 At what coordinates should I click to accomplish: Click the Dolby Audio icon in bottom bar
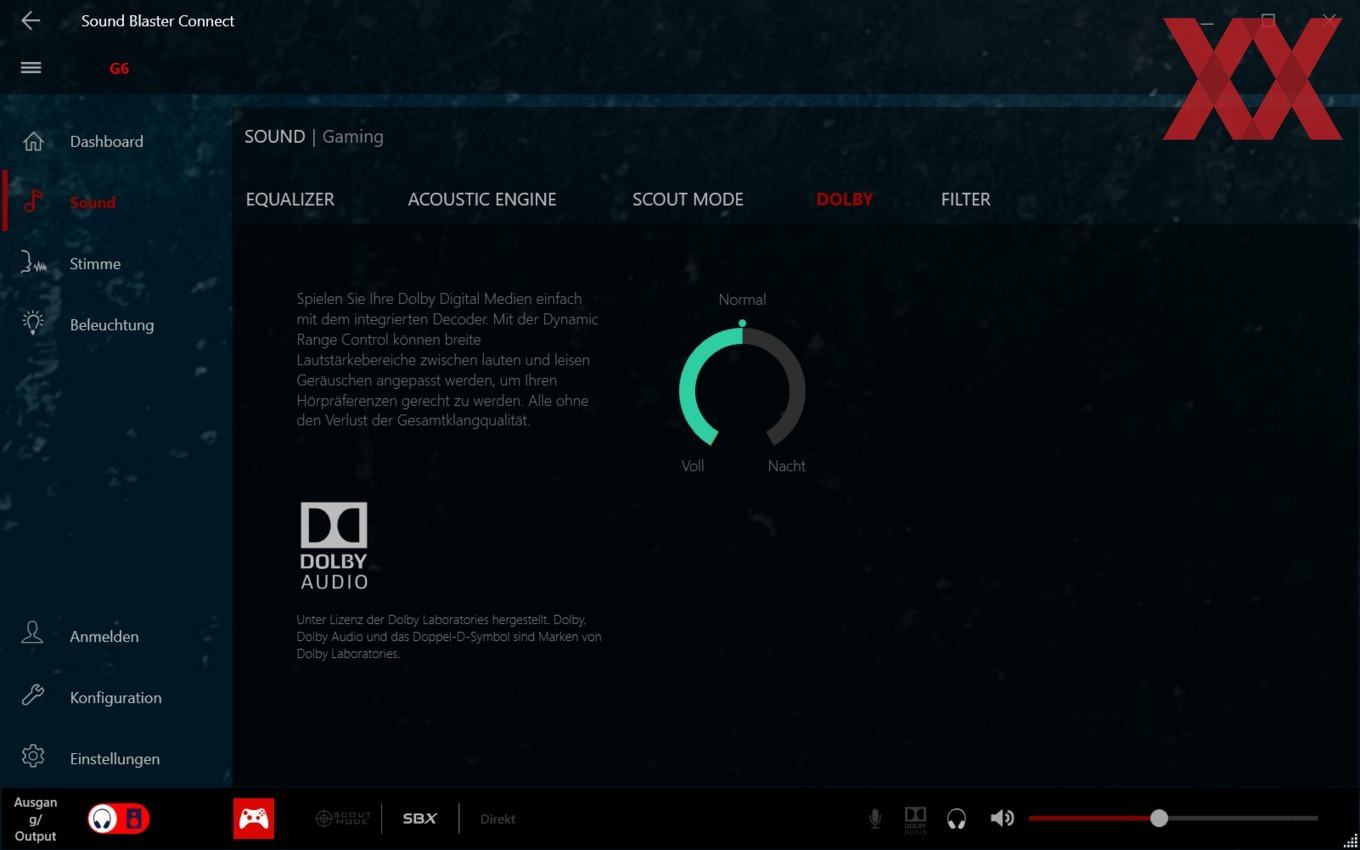coord(915,819)
